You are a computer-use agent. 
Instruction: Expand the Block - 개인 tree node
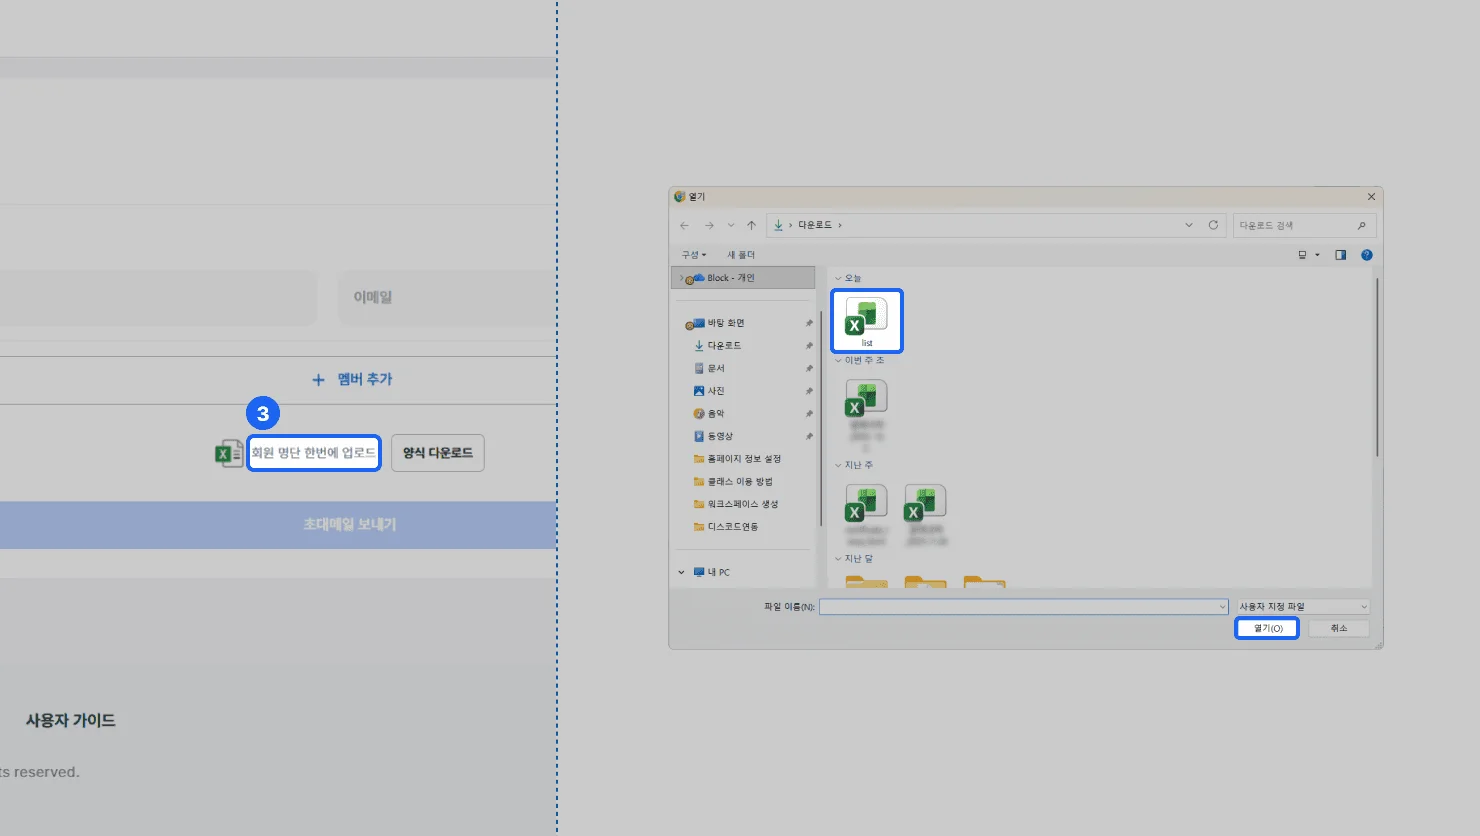[681, 278]
